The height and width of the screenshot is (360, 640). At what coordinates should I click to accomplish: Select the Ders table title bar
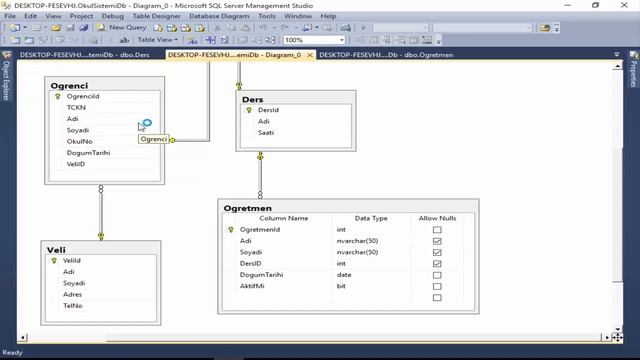tap(296, 99)
